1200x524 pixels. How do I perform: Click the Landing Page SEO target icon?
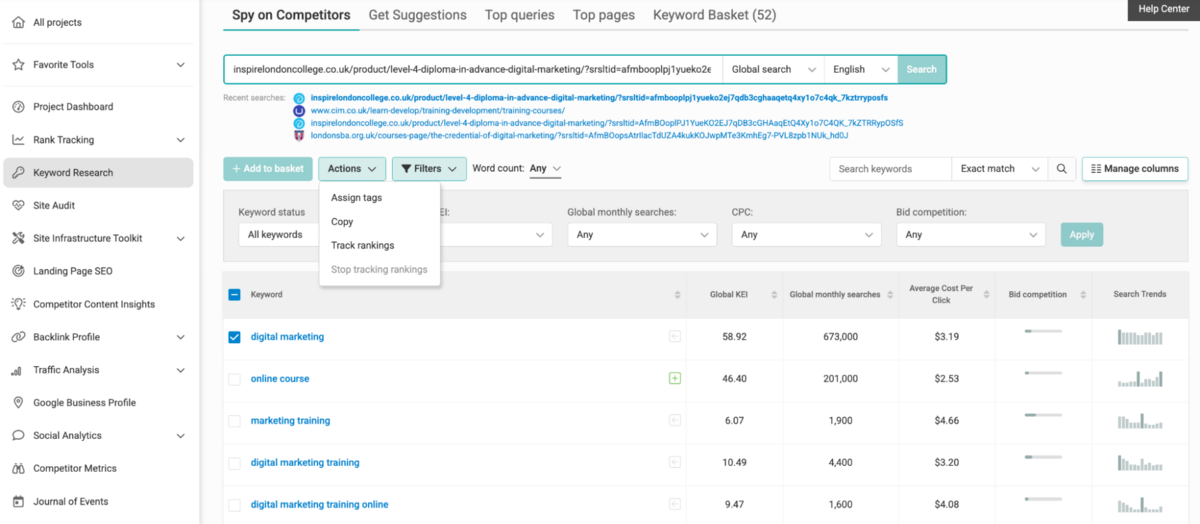point(18,271)
